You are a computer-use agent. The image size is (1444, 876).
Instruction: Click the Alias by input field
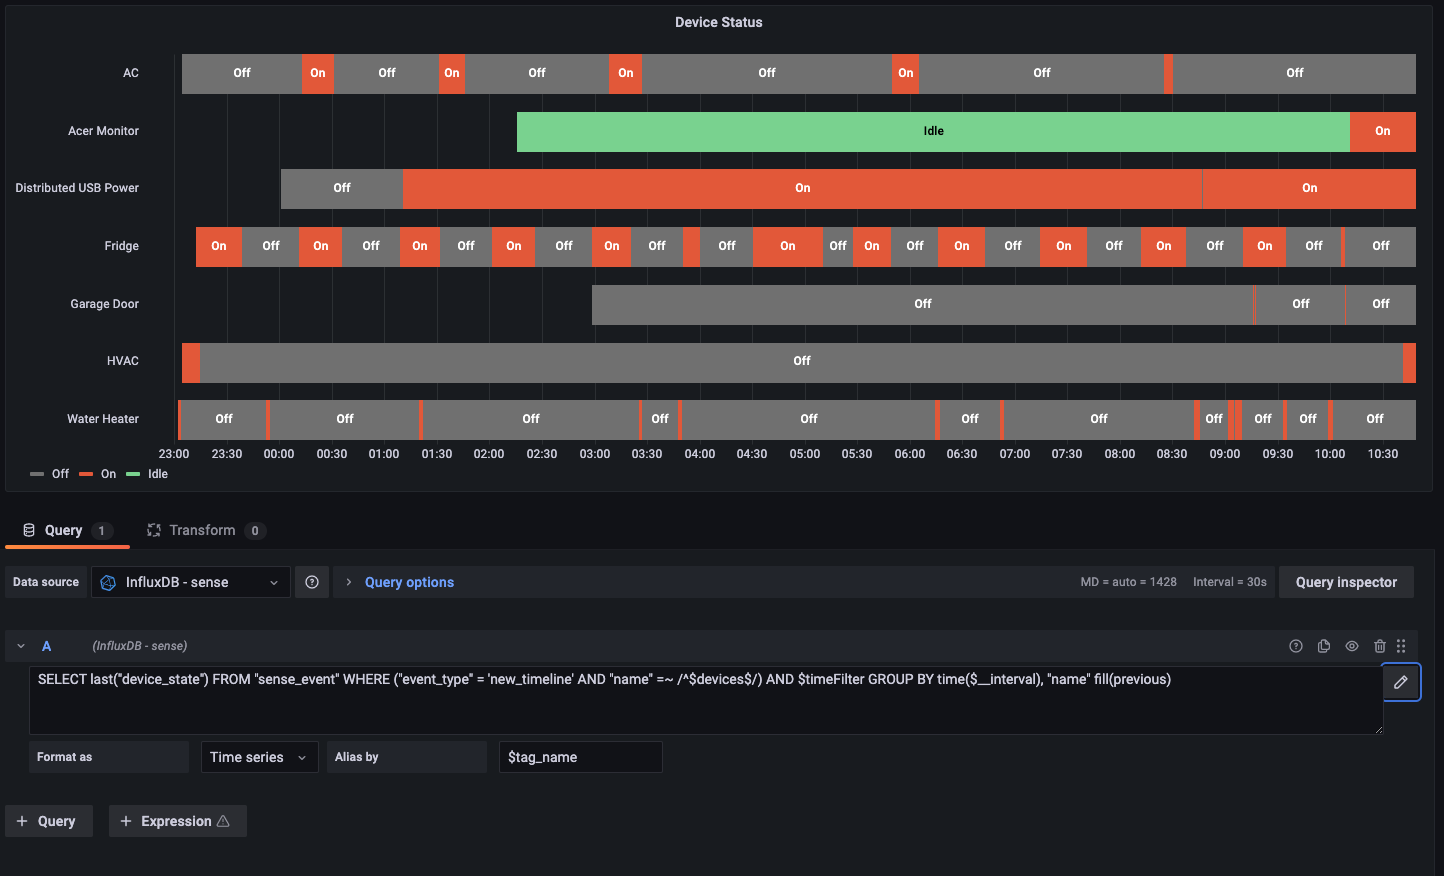coord(580,757)
